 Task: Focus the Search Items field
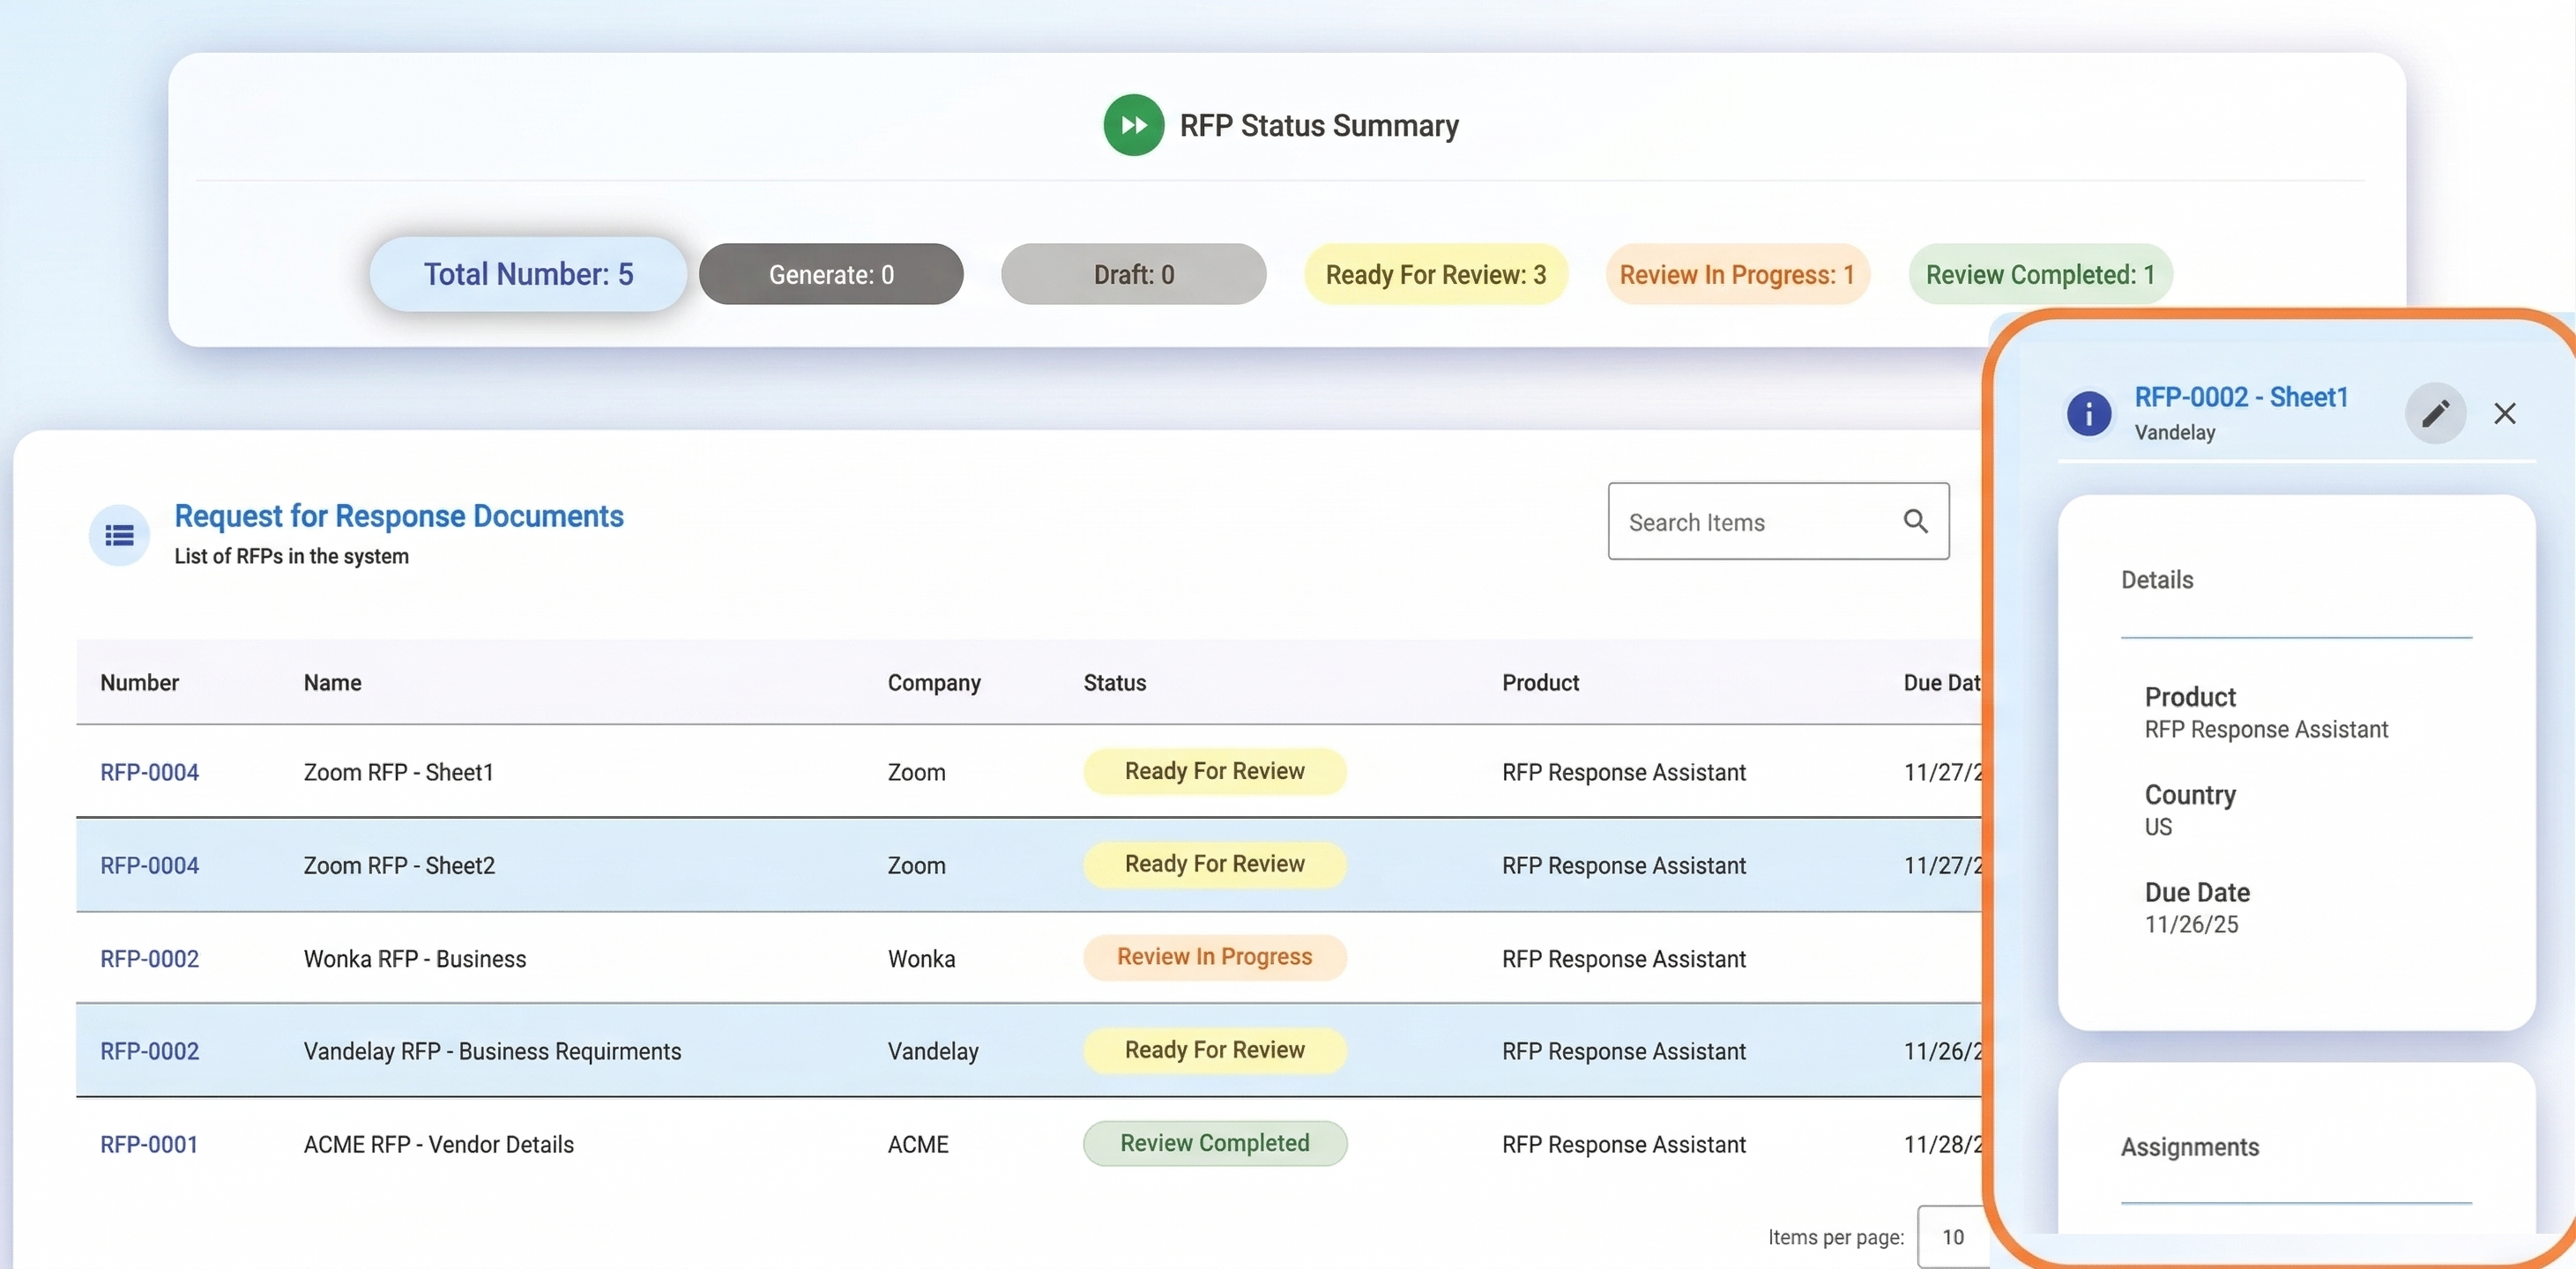pos(1778,521)
